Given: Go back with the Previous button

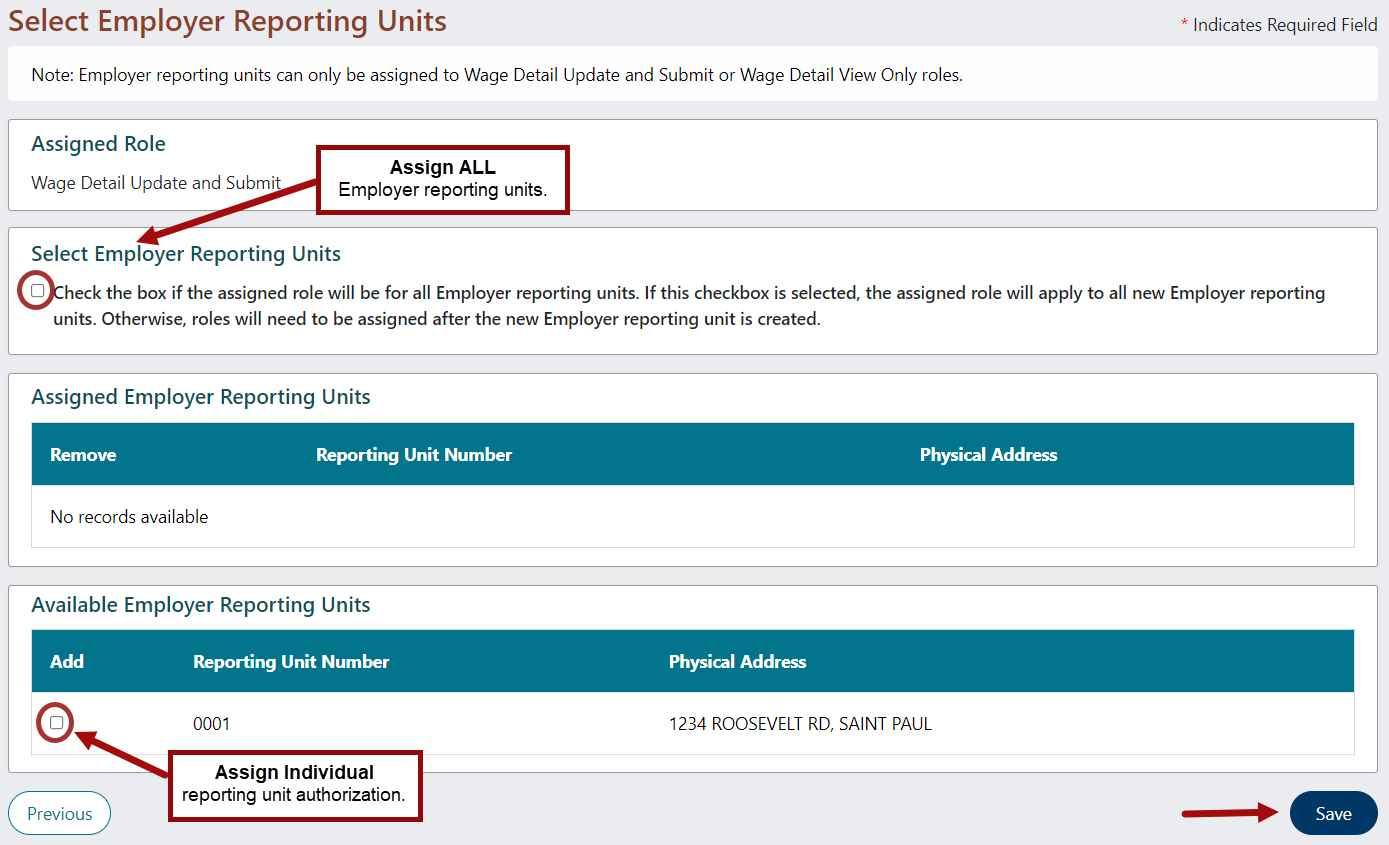Looking at the screenshot, I should point(59,813).
